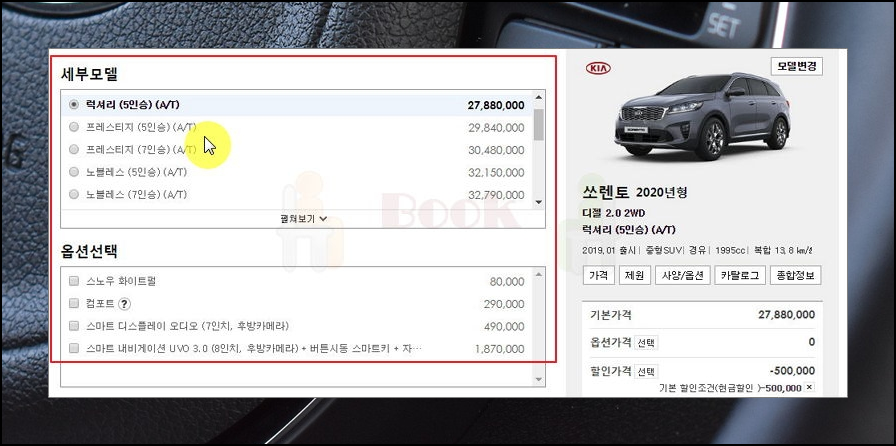Tick the 스마트 내비게이션 UVO 3.0 checkbox
Viewport: 896px width, 446px height.
click(74, 348)
